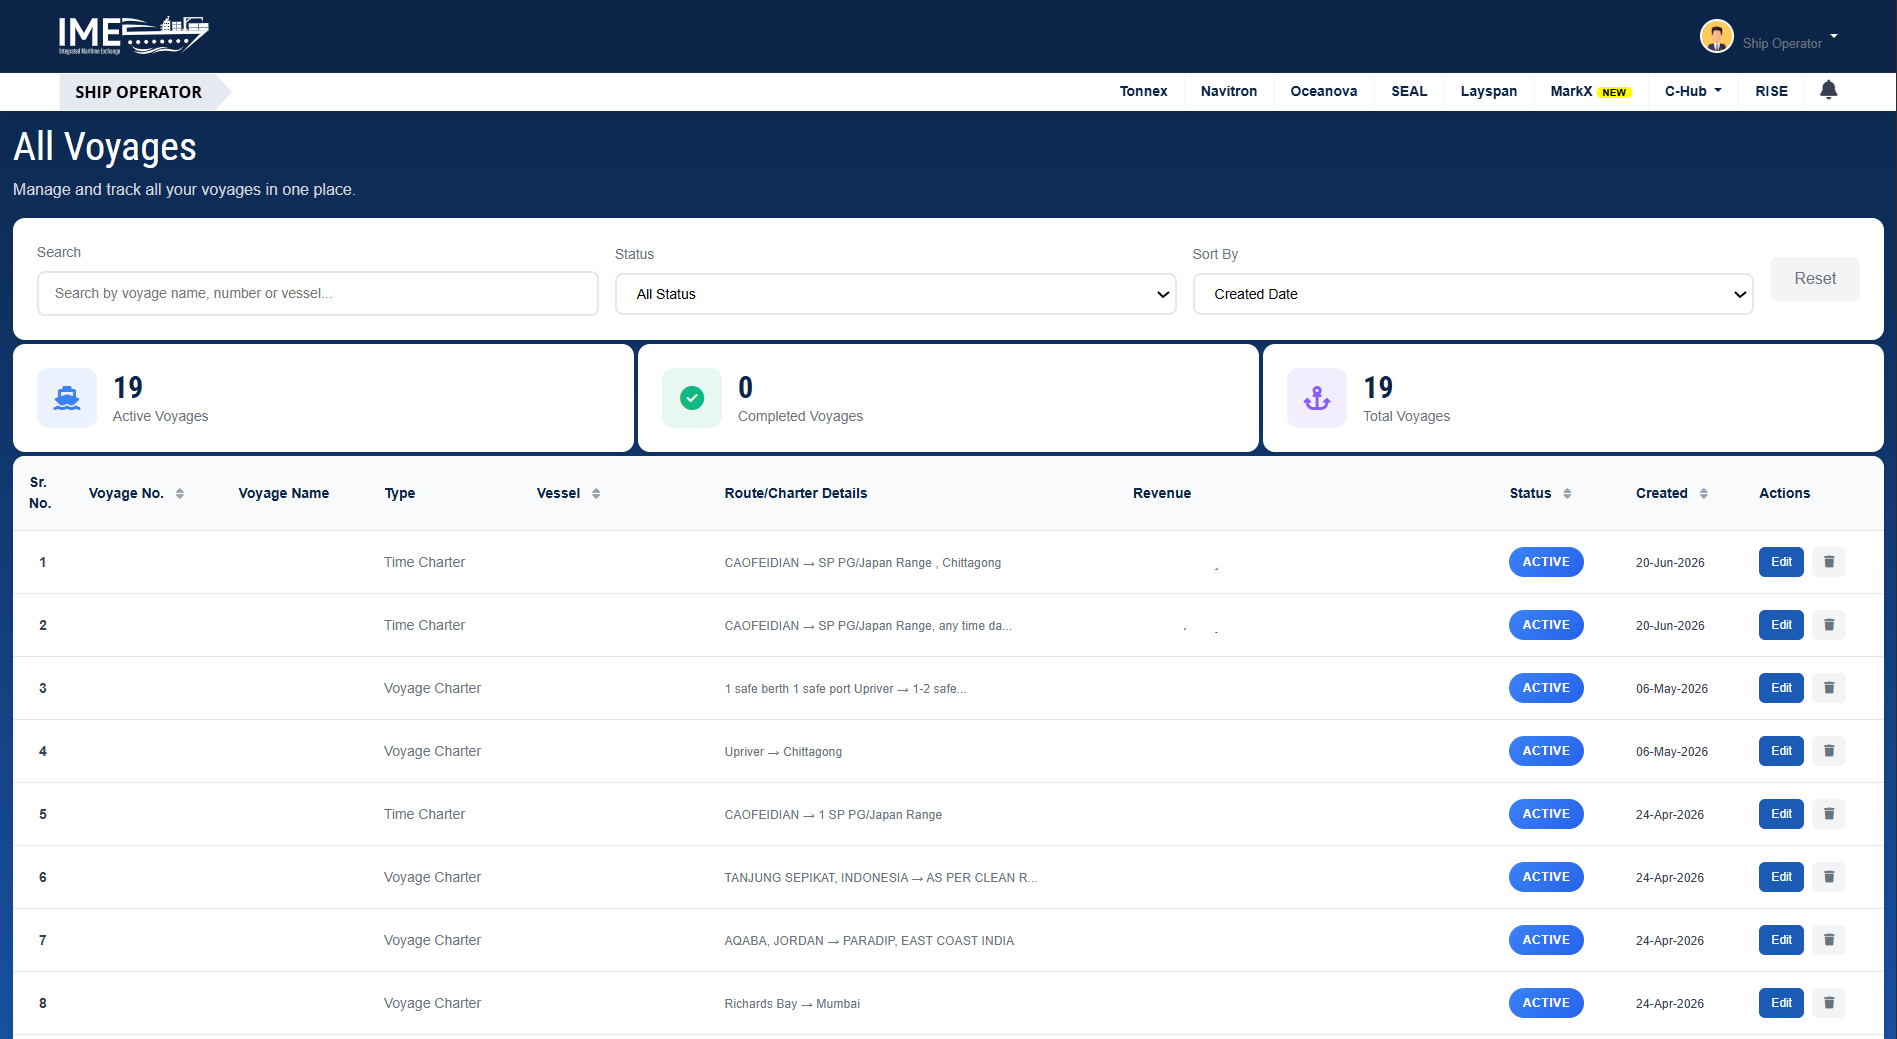Sort by Vessel column arrows
The width and height of the screenshot is (1897, 1039).
tap(596, 493)
